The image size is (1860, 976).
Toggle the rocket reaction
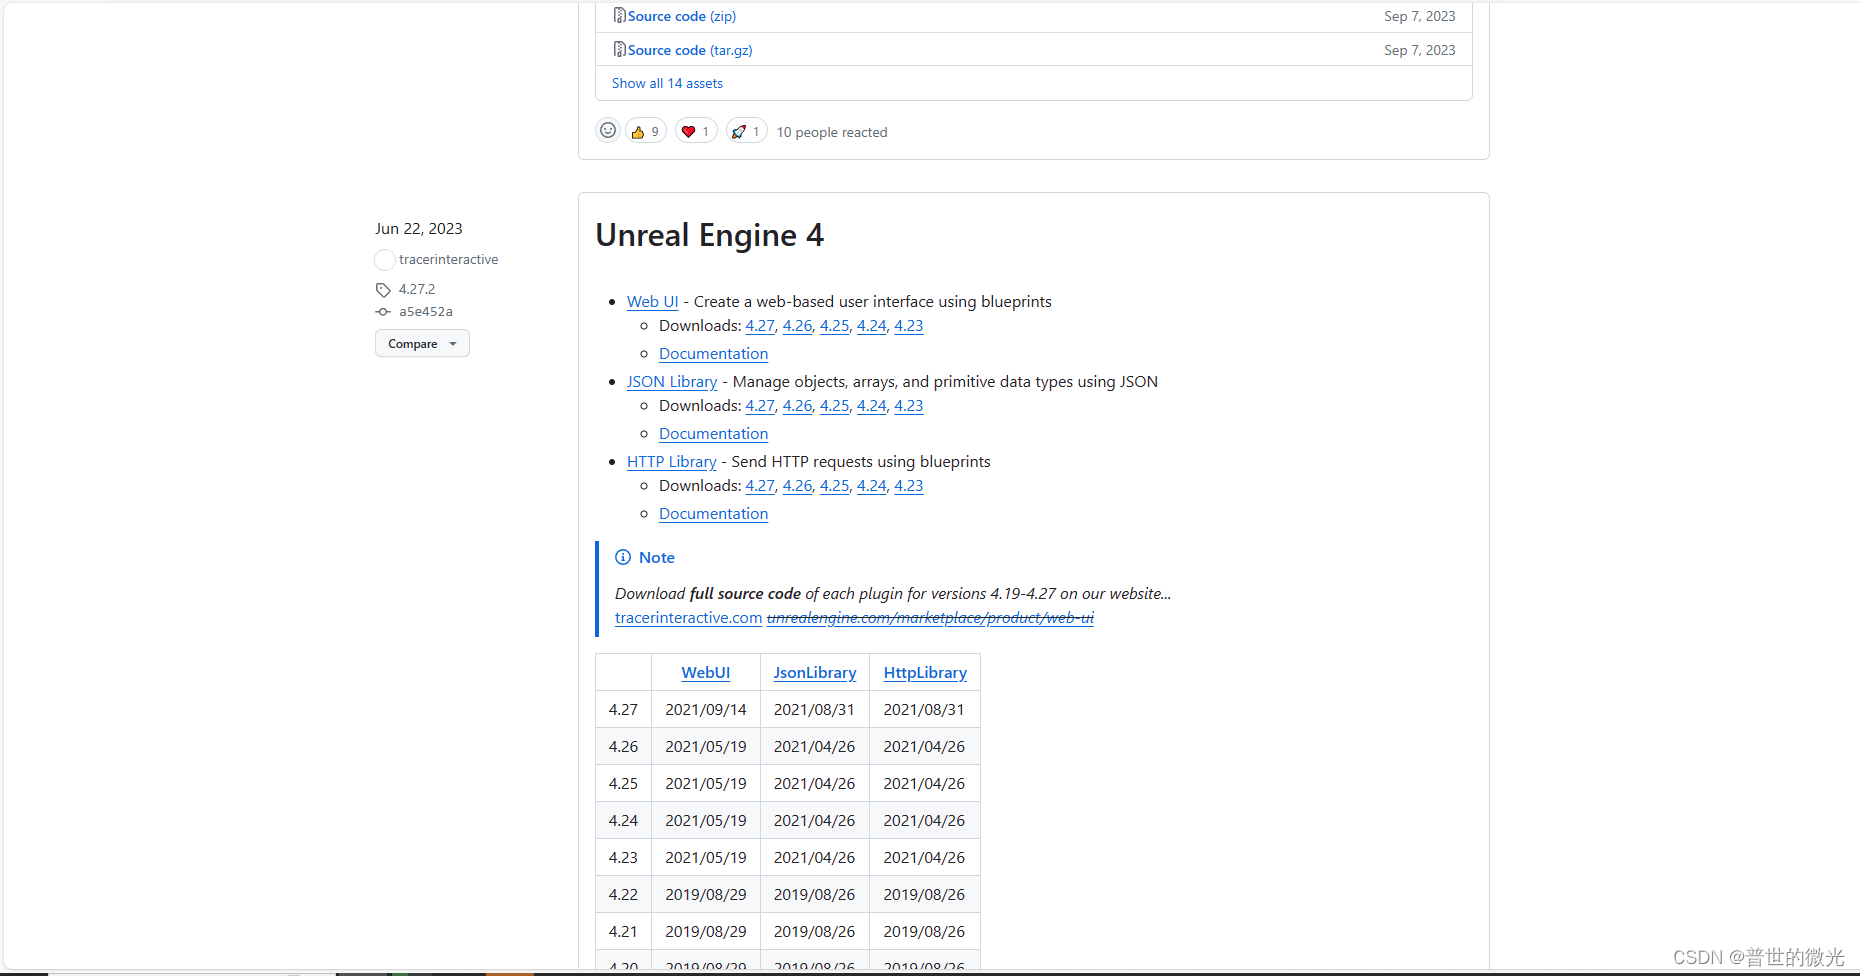click(x=746, y=131)
